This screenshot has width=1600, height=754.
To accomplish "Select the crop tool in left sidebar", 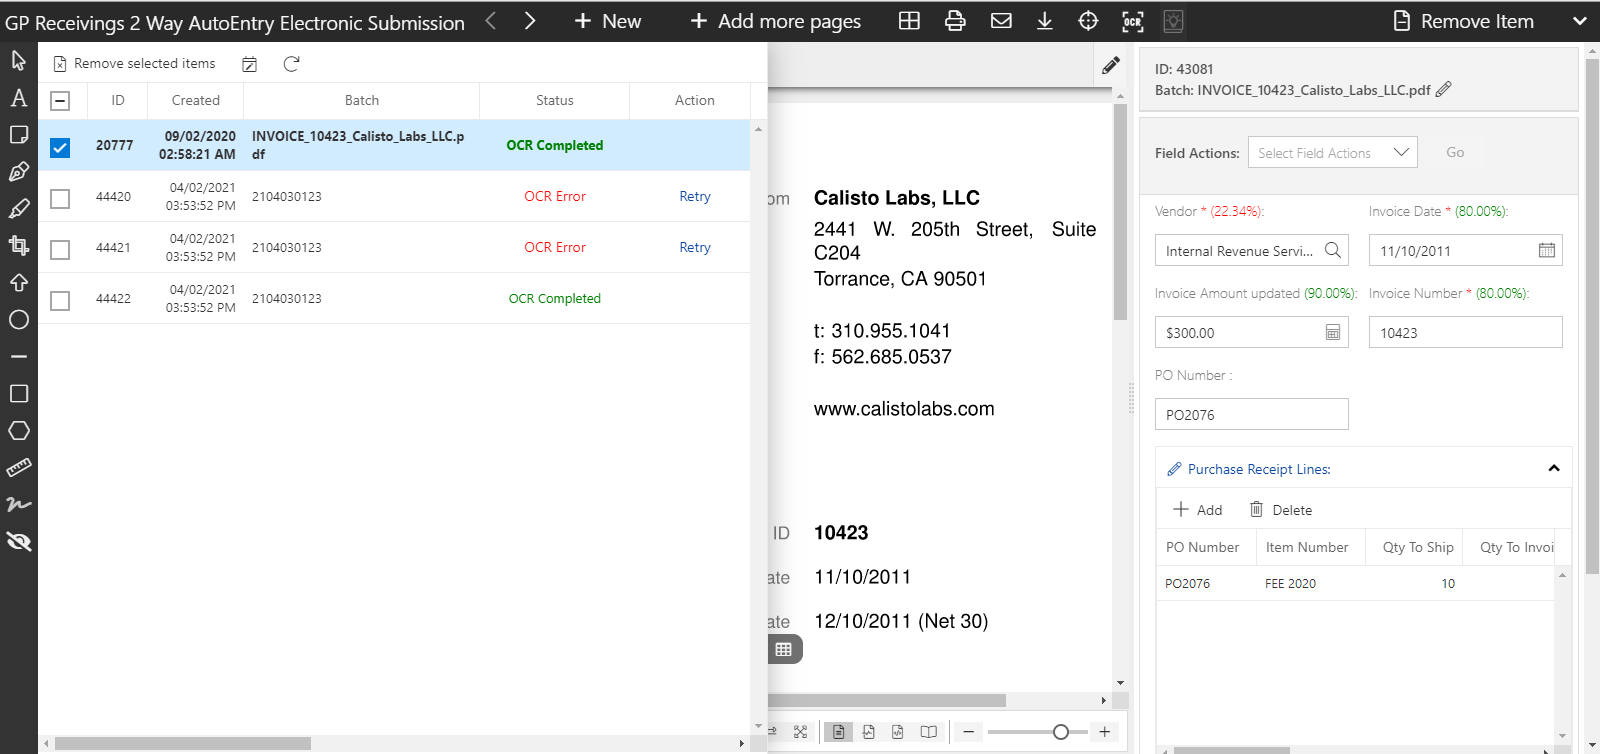I will pos(19,246).
